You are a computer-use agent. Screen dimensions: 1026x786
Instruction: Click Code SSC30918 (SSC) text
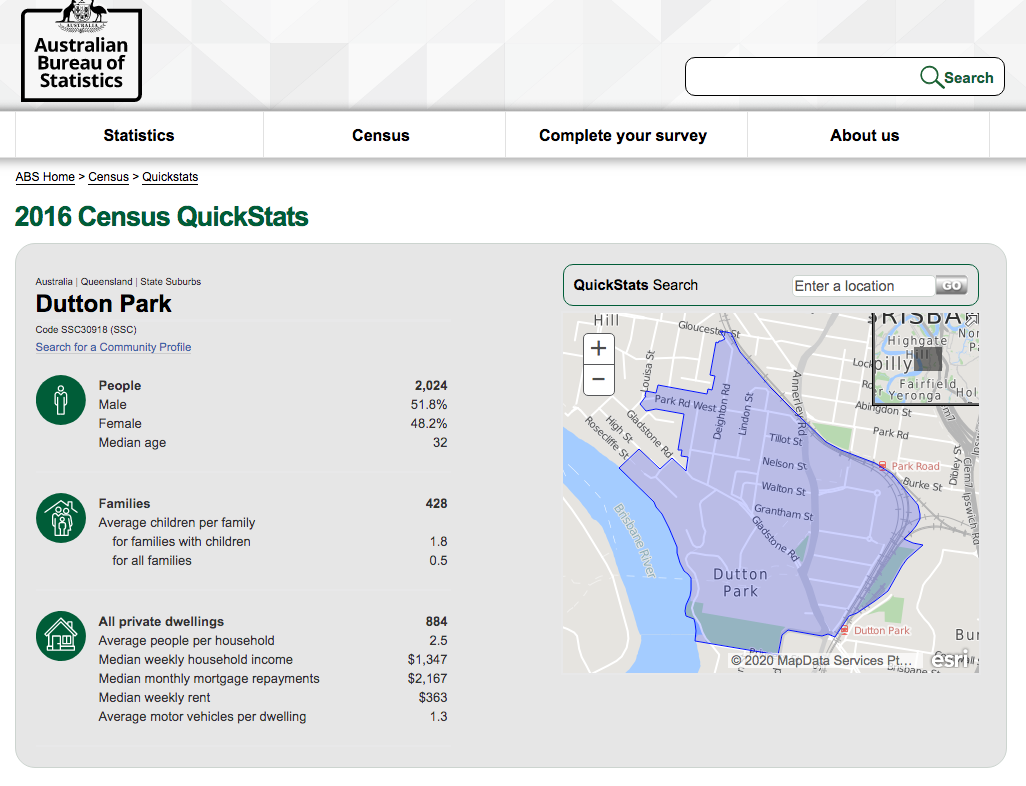(86, 329)
